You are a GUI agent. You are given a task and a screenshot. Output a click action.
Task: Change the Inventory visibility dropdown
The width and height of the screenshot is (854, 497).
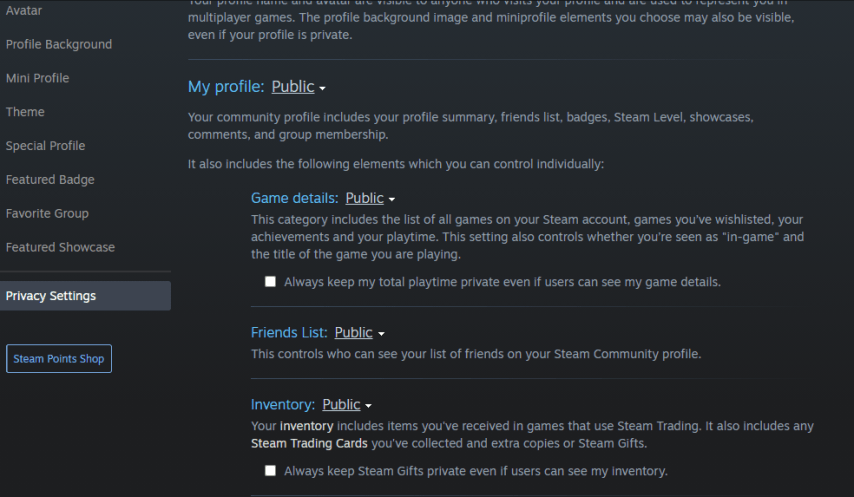(x=346, y=404)
